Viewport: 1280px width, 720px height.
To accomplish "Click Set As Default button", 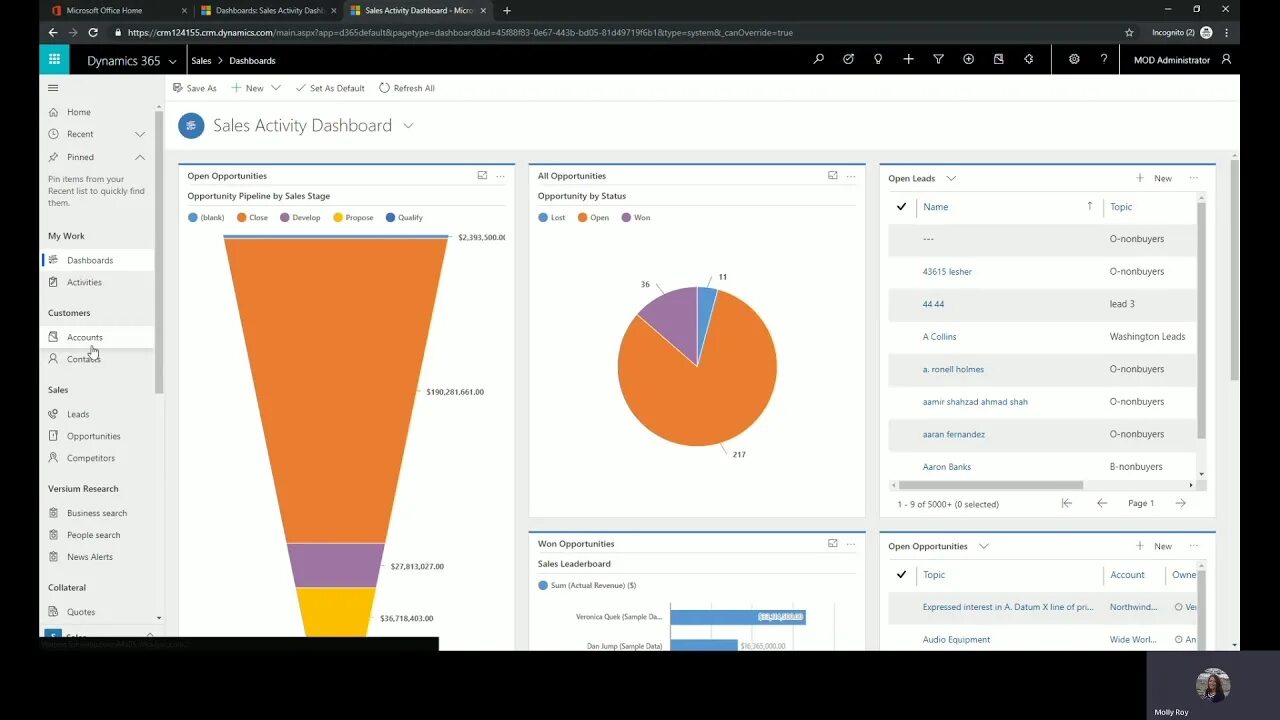I will click(x=330, y=88).
